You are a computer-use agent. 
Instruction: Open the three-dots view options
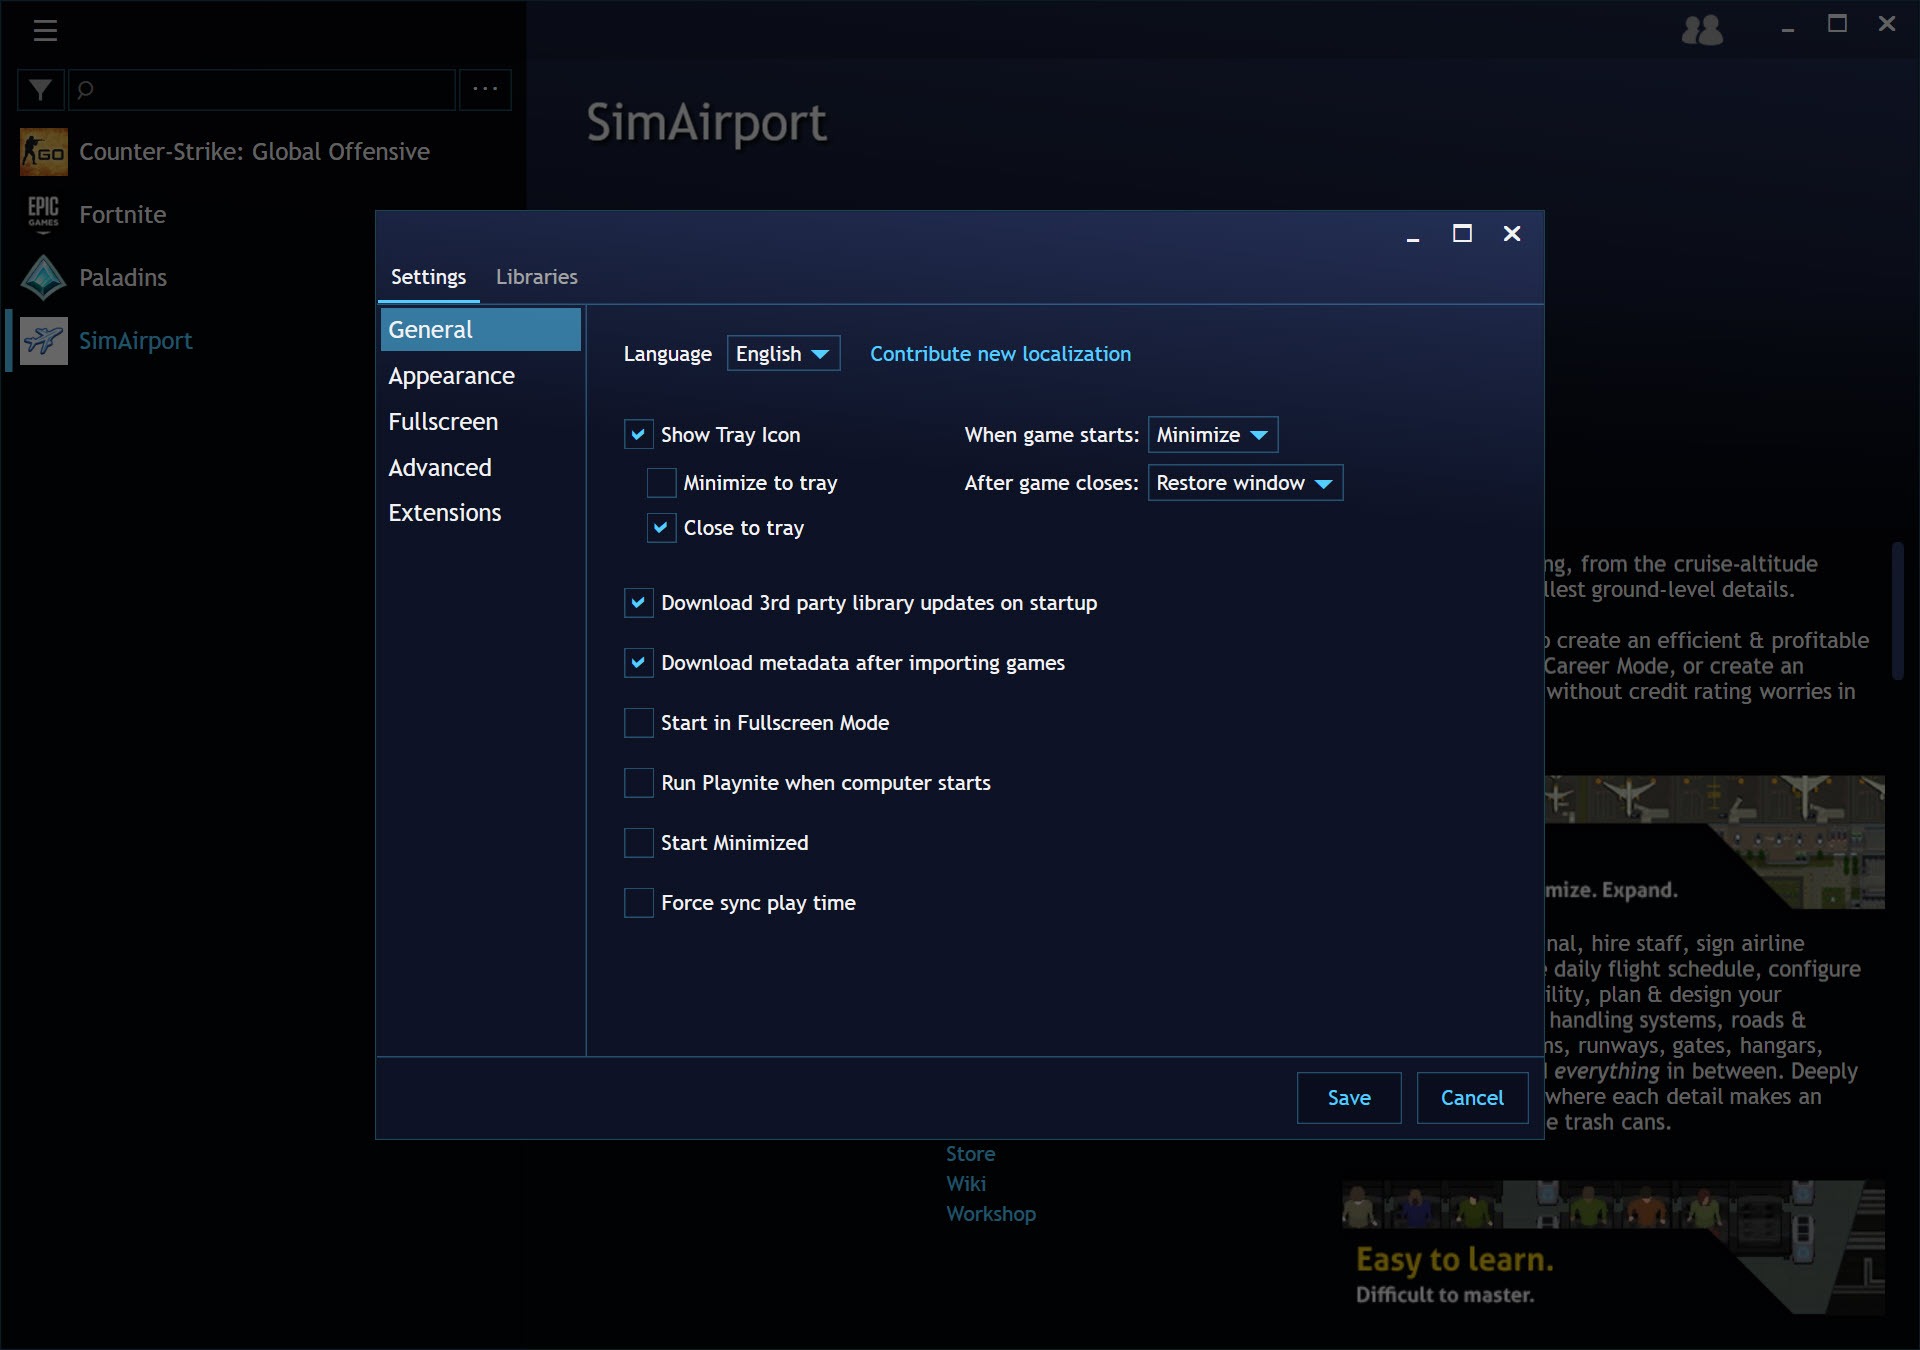click(x=485, y=90)
